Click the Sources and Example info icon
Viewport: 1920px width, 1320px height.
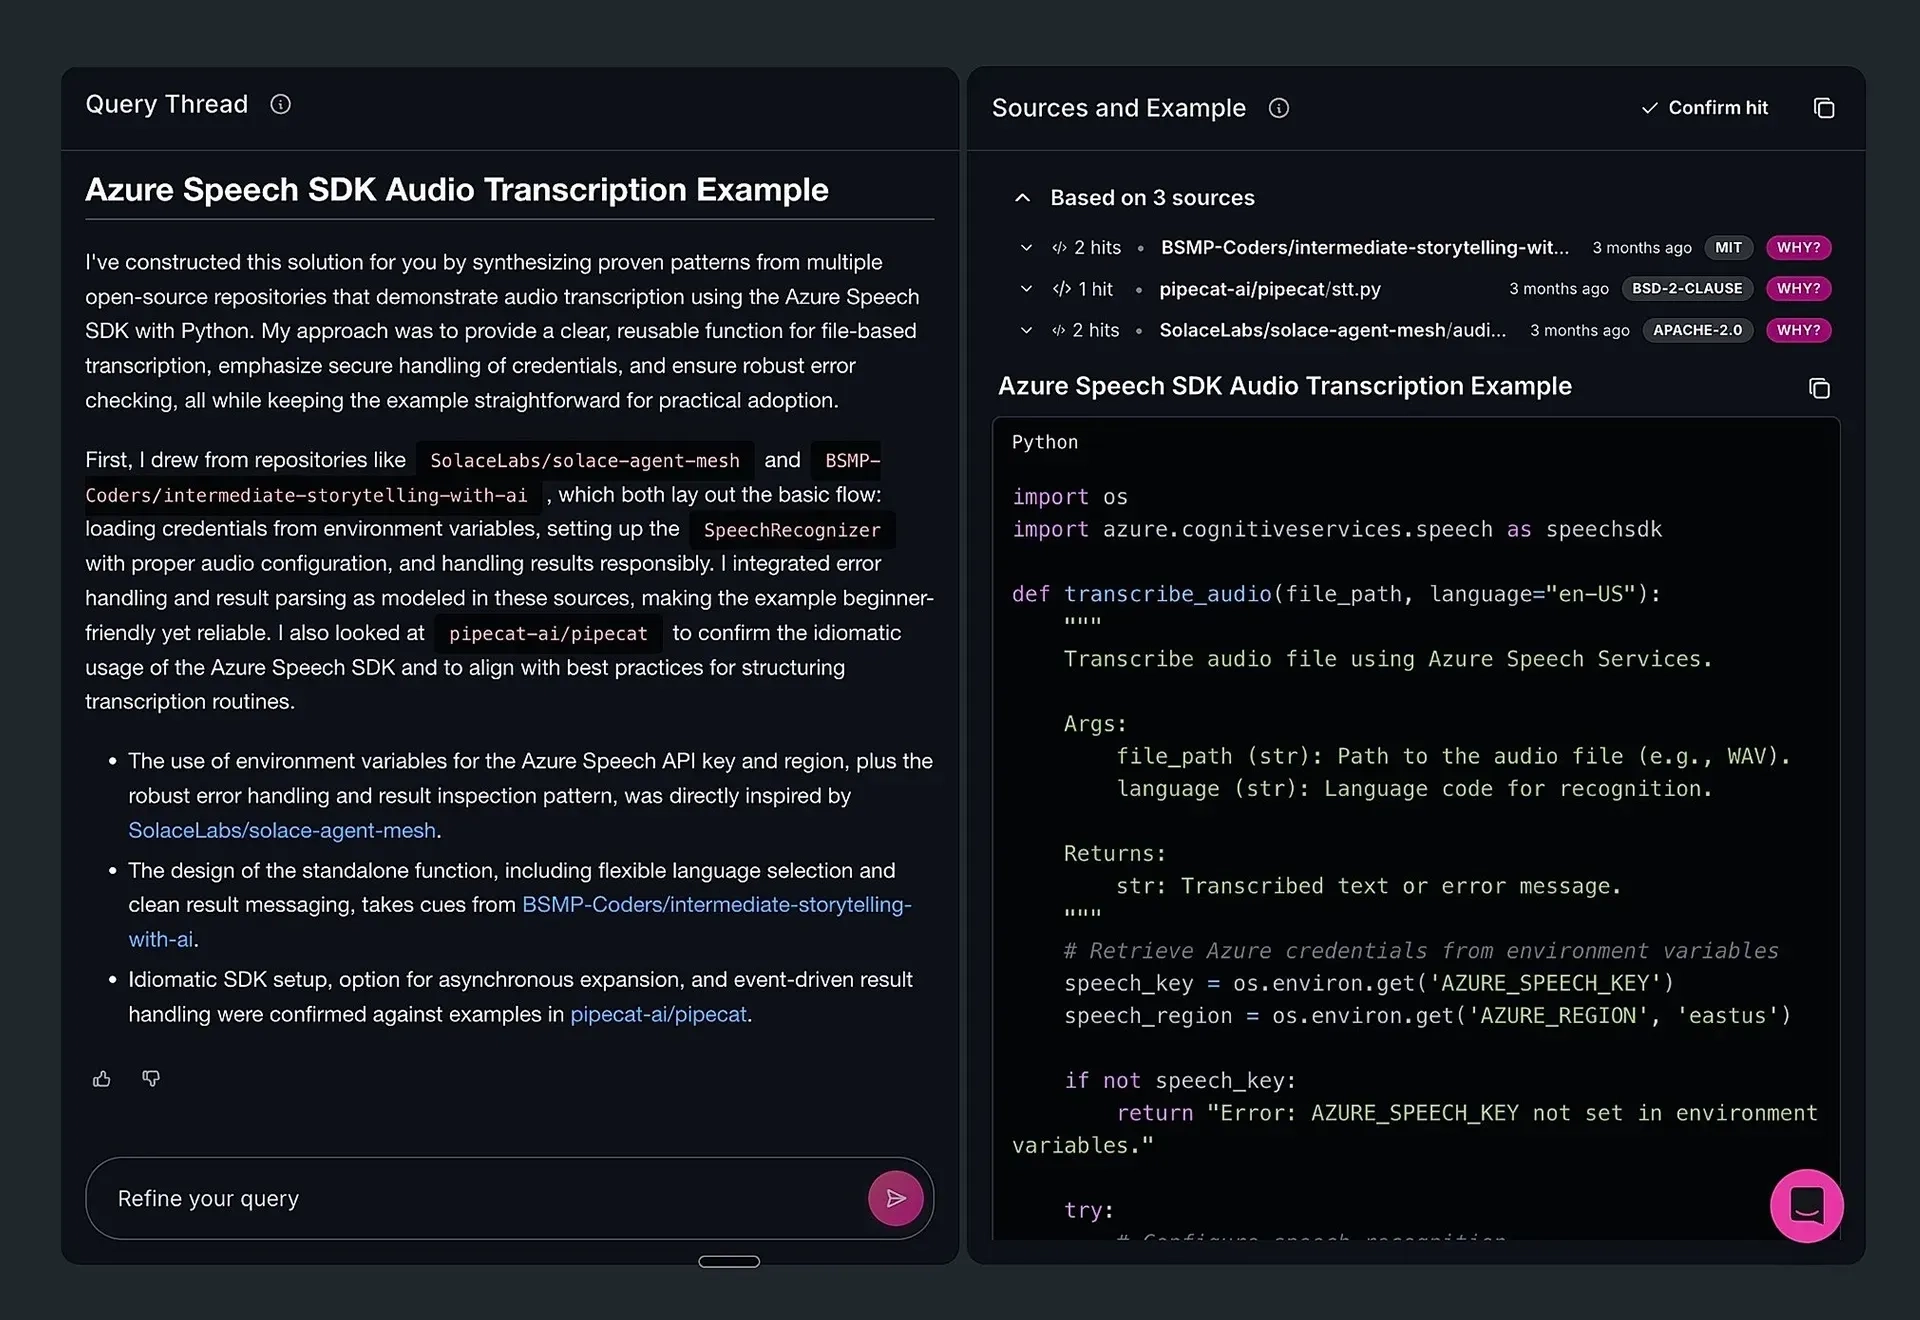[1278, 108]
